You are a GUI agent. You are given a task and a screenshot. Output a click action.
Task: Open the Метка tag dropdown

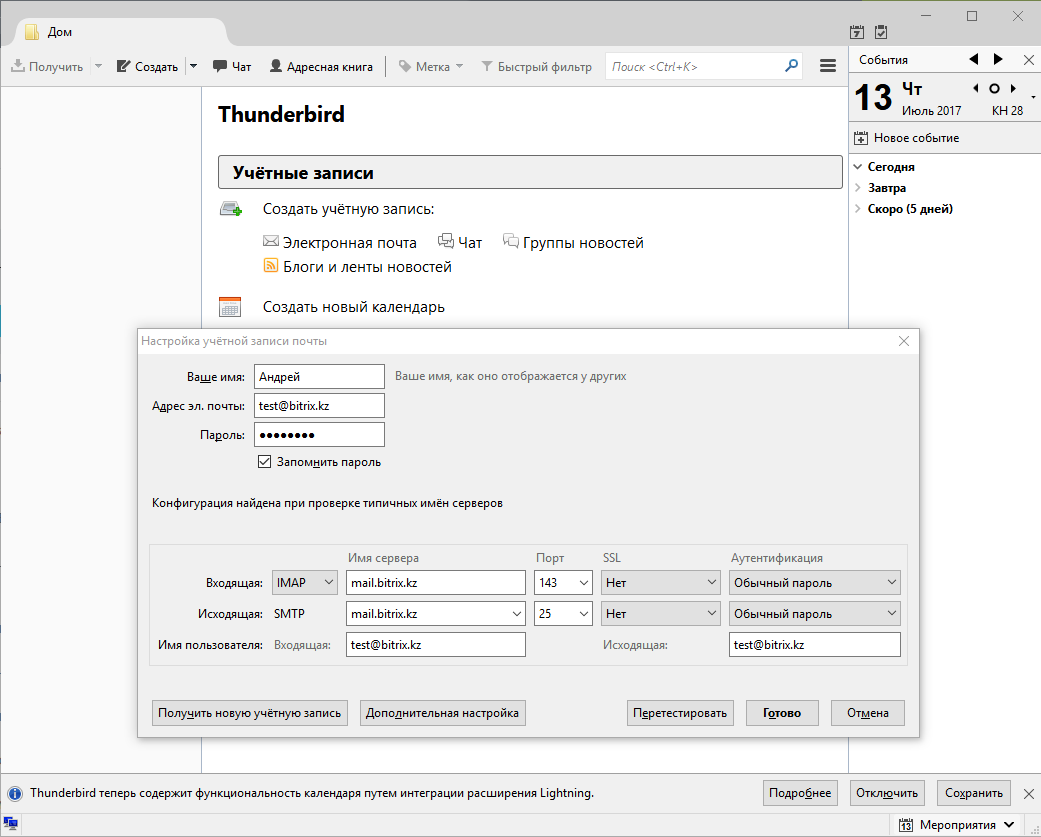(x=430, y=66)
